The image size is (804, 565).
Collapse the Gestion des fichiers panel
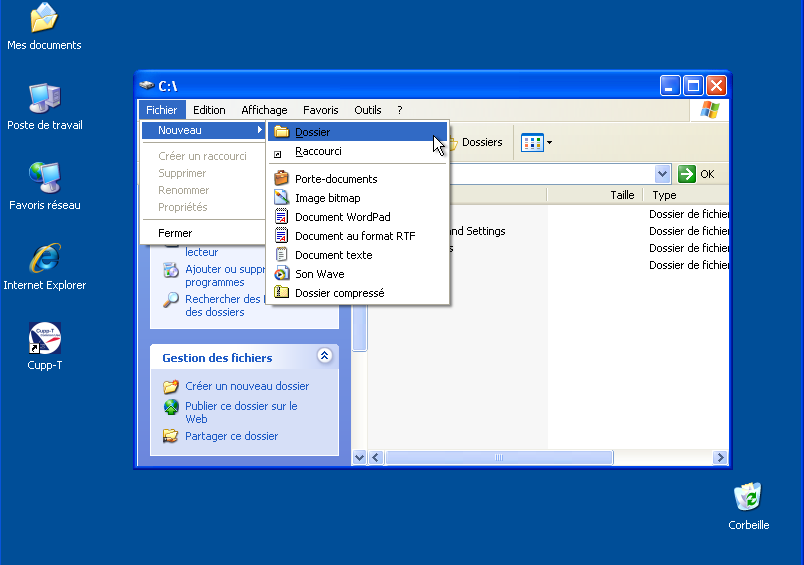(x=324, y=356)
